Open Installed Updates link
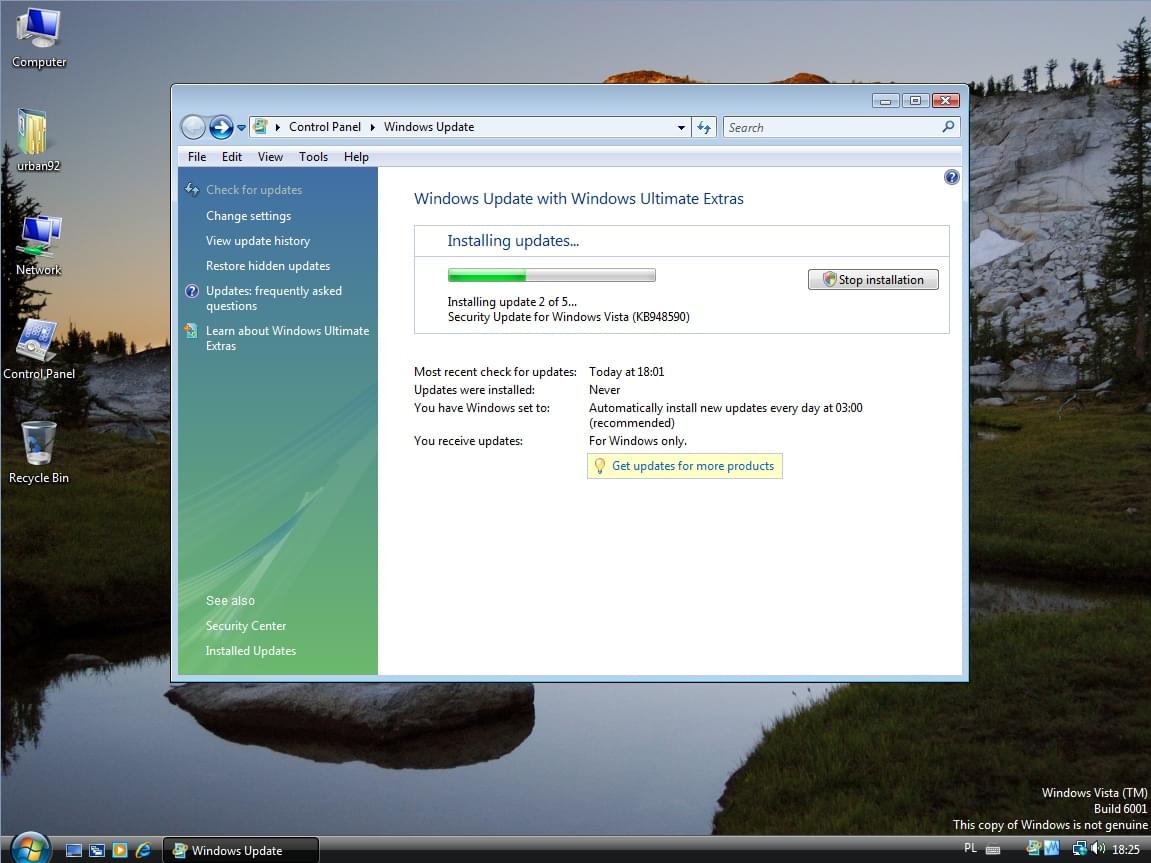The height and width of the screenshot is (863, 1151). (251, 651)
